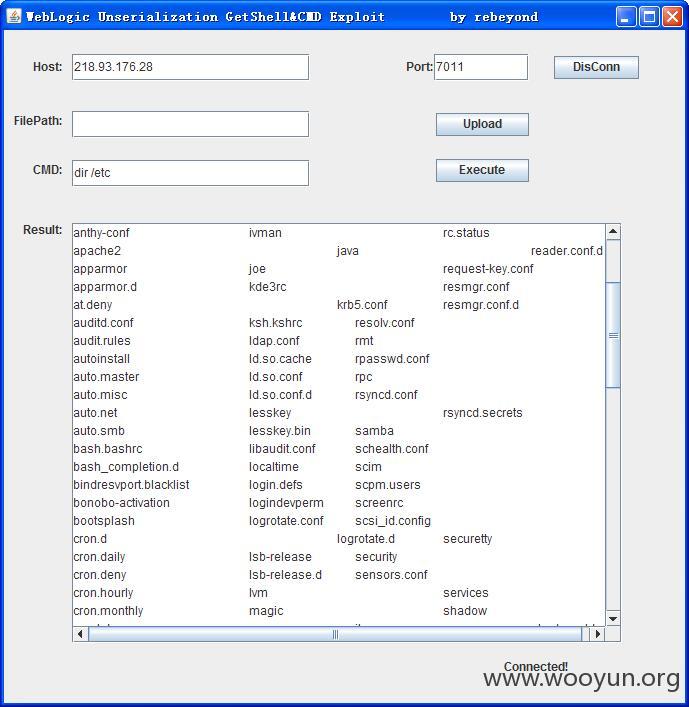This screenshot has width=689, height=707.
Task: Click 'magic' in the results
Action: (266, 611)
